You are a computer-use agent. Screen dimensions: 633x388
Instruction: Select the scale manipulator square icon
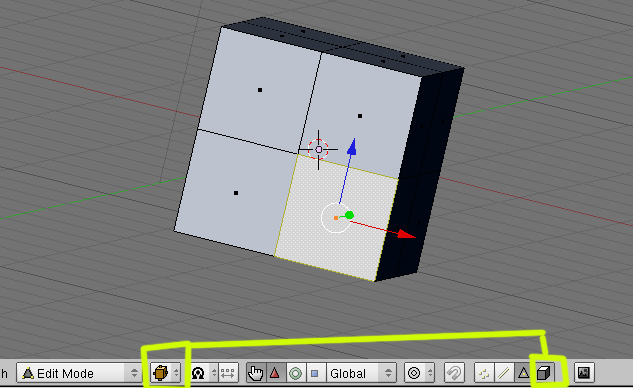coord(315,373)
